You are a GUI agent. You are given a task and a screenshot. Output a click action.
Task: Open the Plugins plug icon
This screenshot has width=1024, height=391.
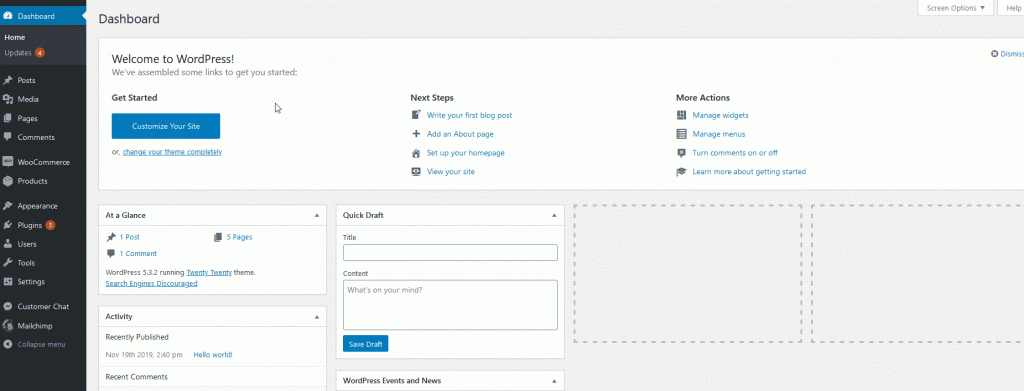pyautogui.click(x=8, y=225)
